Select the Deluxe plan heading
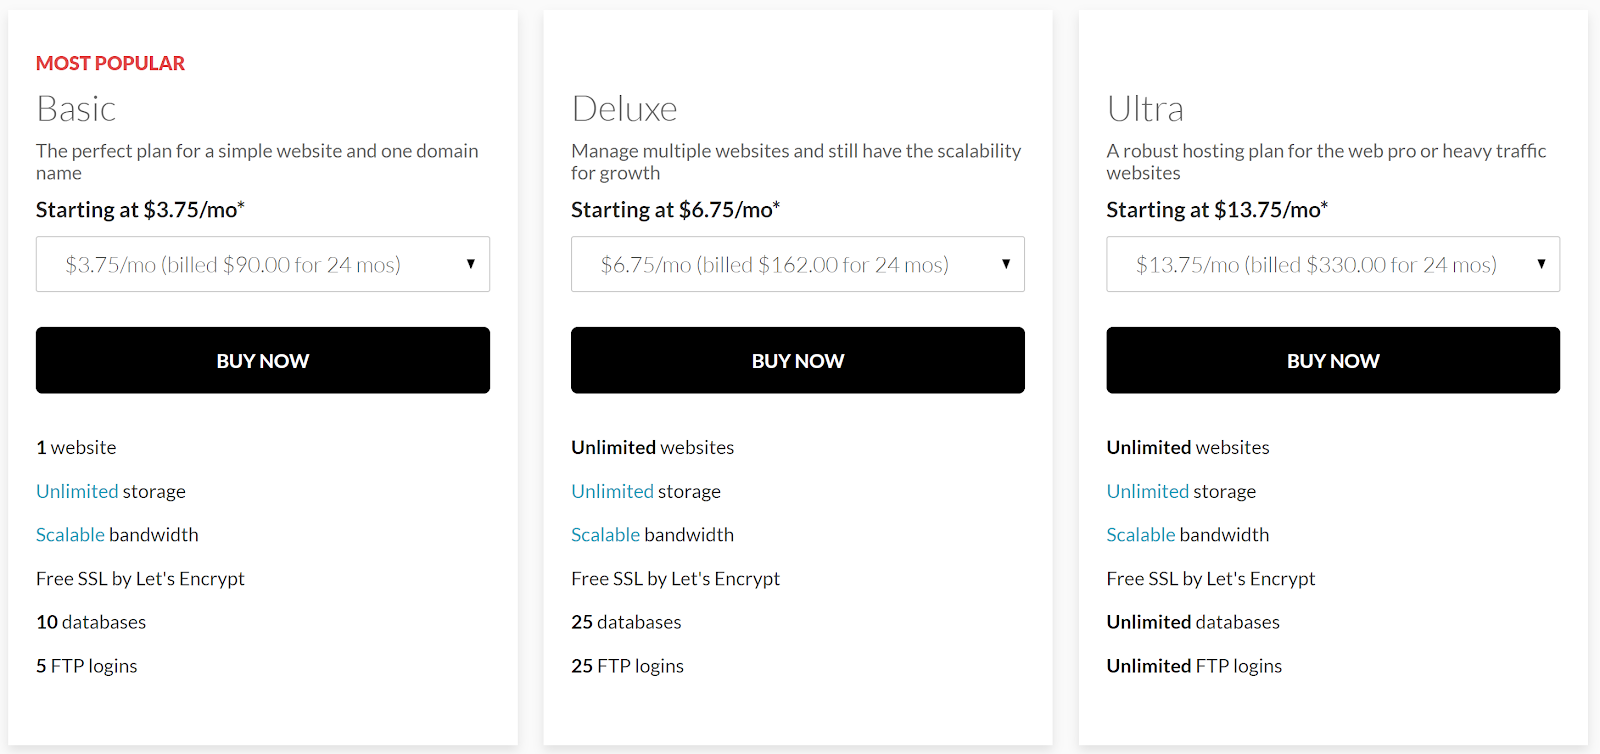Viewport: 1600px width, 754px height. pos(624,108)
